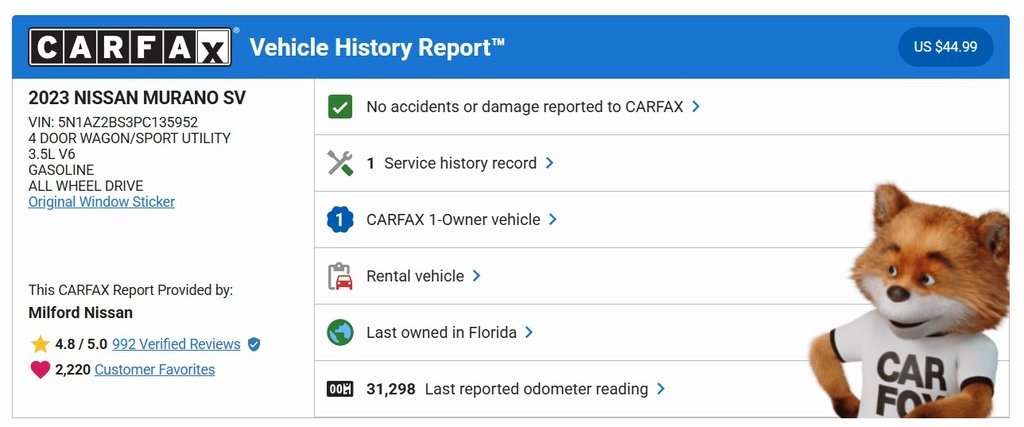Expand the Last owned in Florida chevron
This screenshot has width=1024, height=427.
tap(529, 332)
